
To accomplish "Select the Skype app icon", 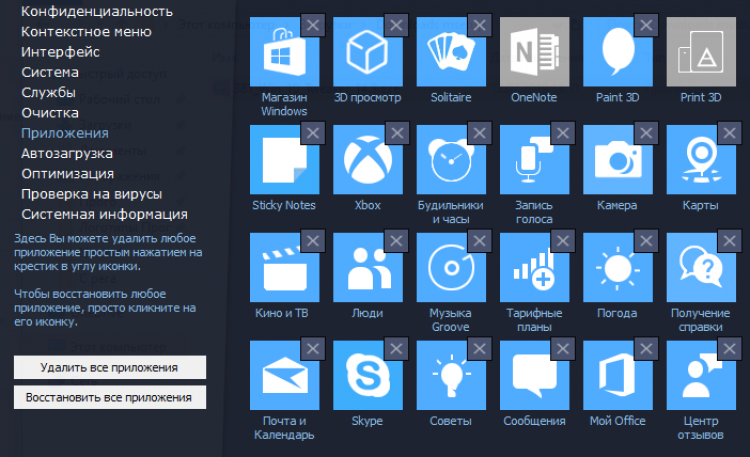I will pos(368,375).
